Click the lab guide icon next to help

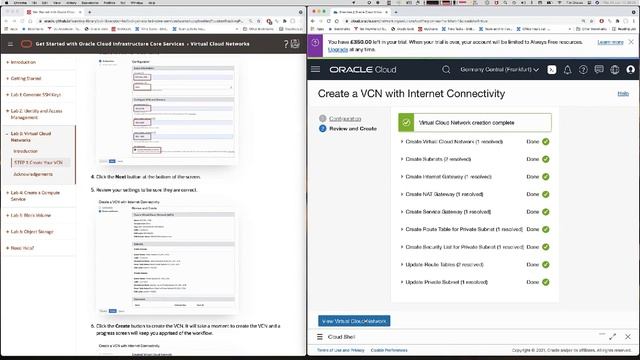295,44
